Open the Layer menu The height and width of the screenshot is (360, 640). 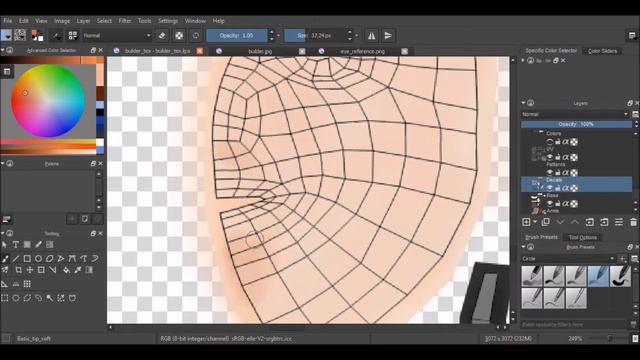click(x=83, y=21)
